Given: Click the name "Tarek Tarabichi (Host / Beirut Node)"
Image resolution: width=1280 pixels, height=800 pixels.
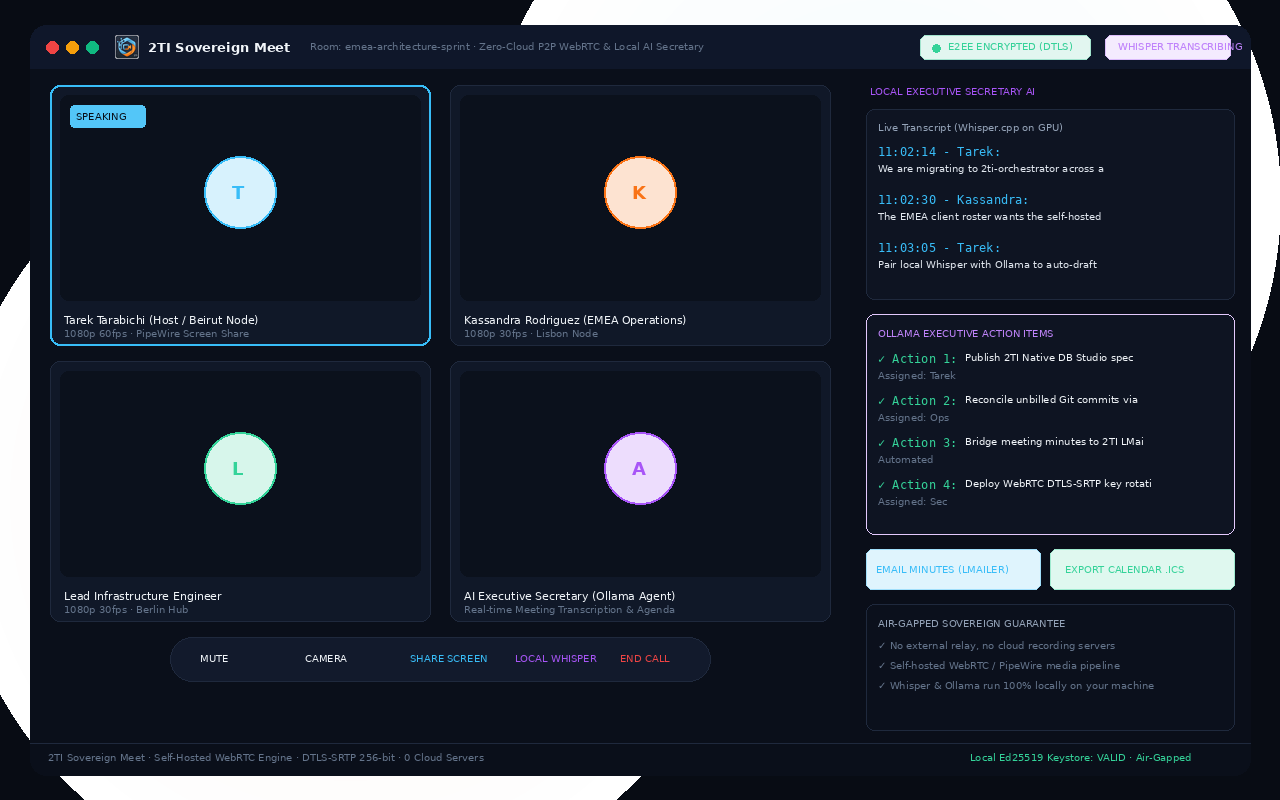Looking at the screenshot, I should coord(161,320).
